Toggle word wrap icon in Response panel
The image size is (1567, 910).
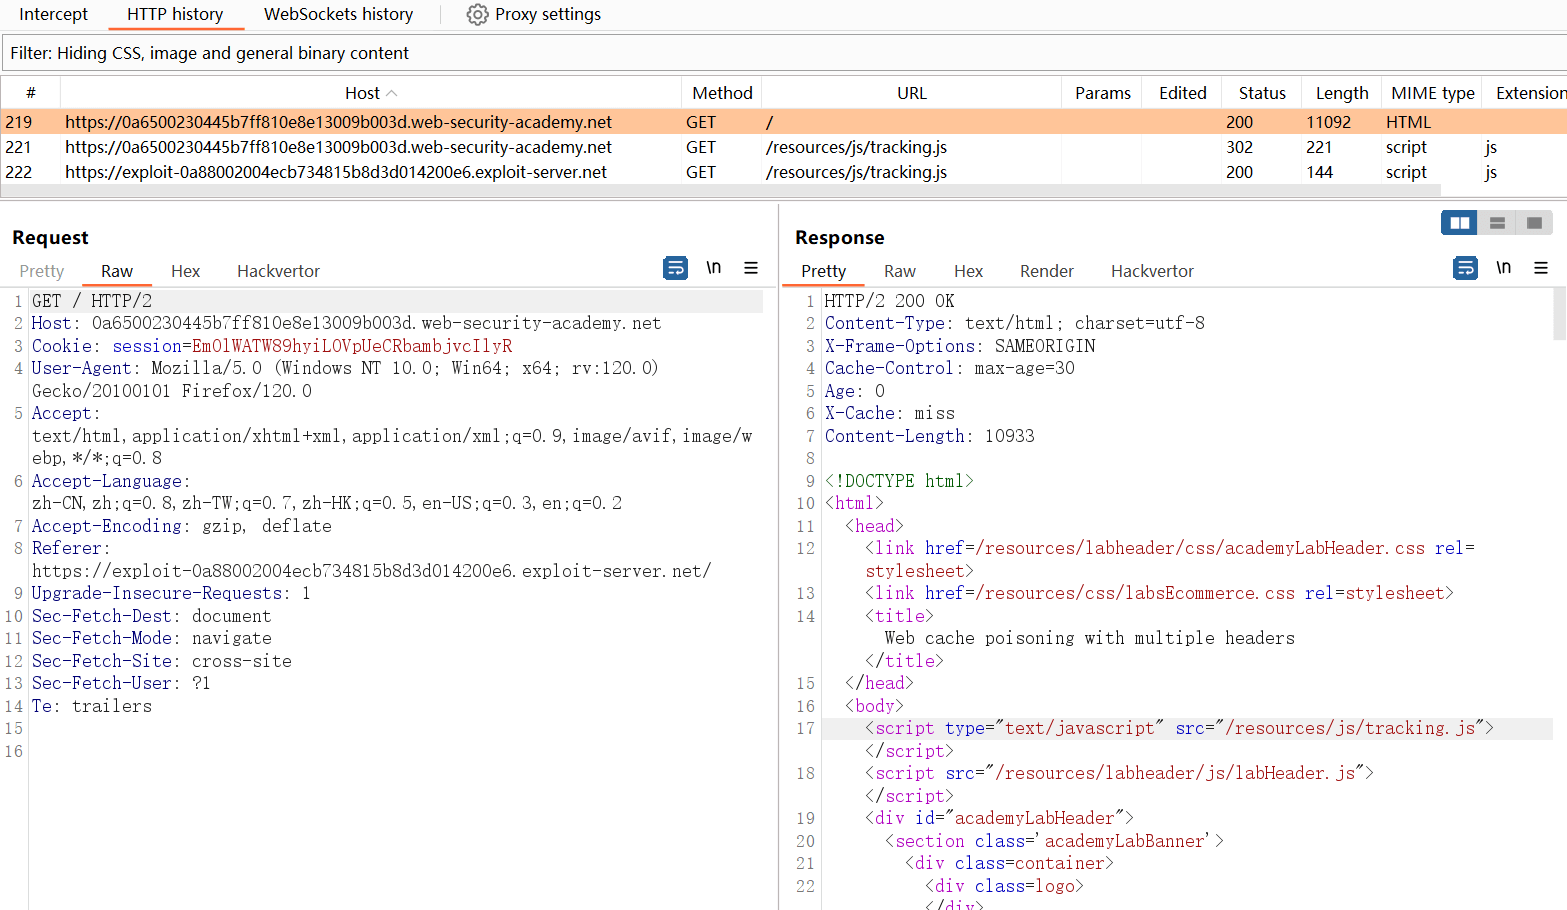(x=1465, y=268)
